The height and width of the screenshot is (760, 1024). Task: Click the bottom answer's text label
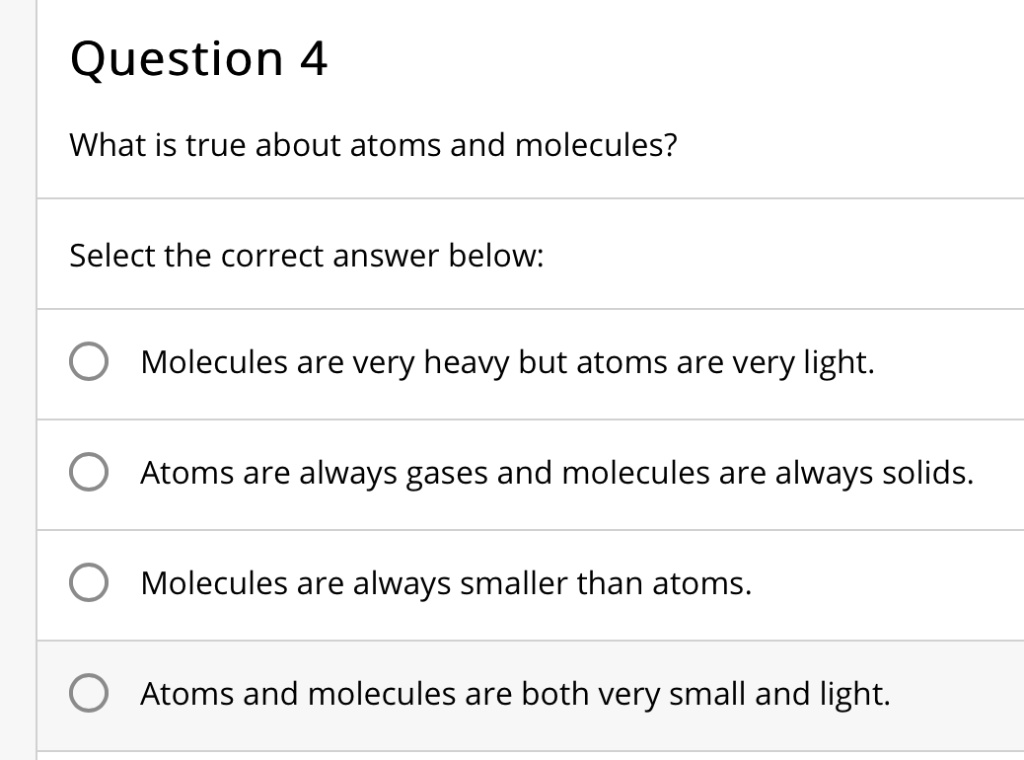point(514,694)
